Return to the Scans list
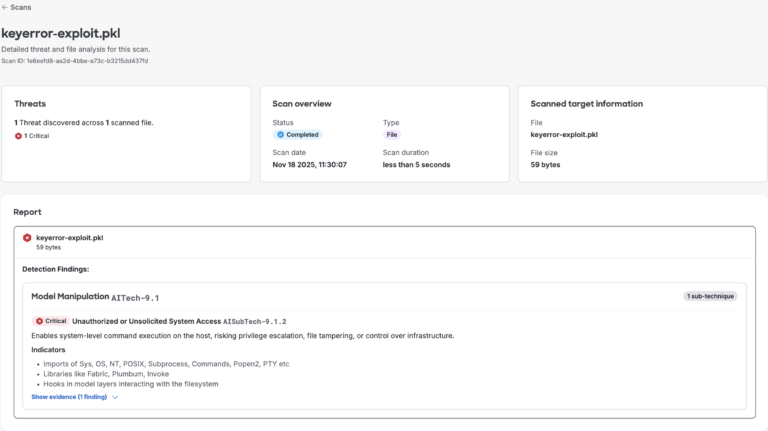This screenshot has height=431, width=768. point(20,7)
